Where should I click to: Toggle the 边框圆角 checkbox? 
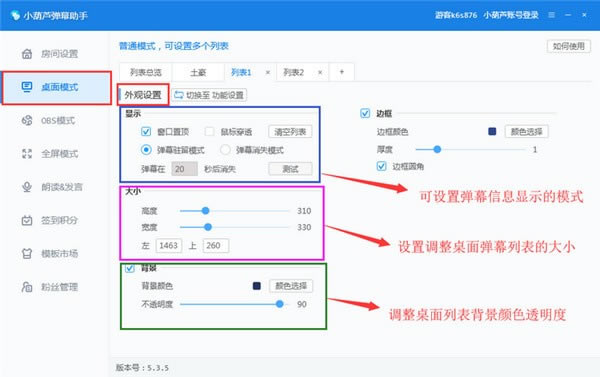pyautogui.click(x=381, y=166)
